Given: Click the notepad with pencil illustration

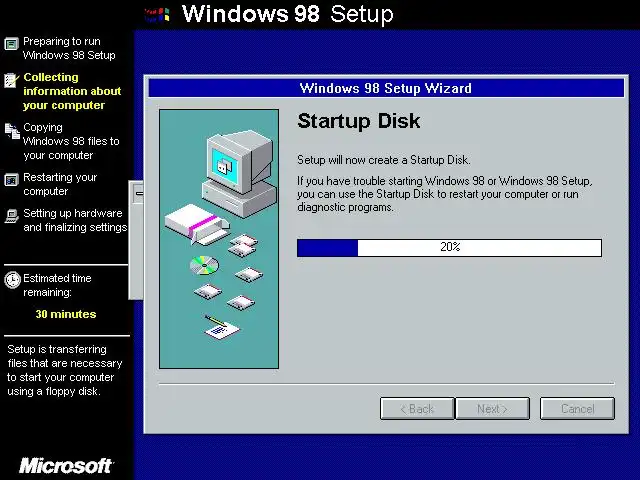Looking at the screenshot, I should coord(221,326).
